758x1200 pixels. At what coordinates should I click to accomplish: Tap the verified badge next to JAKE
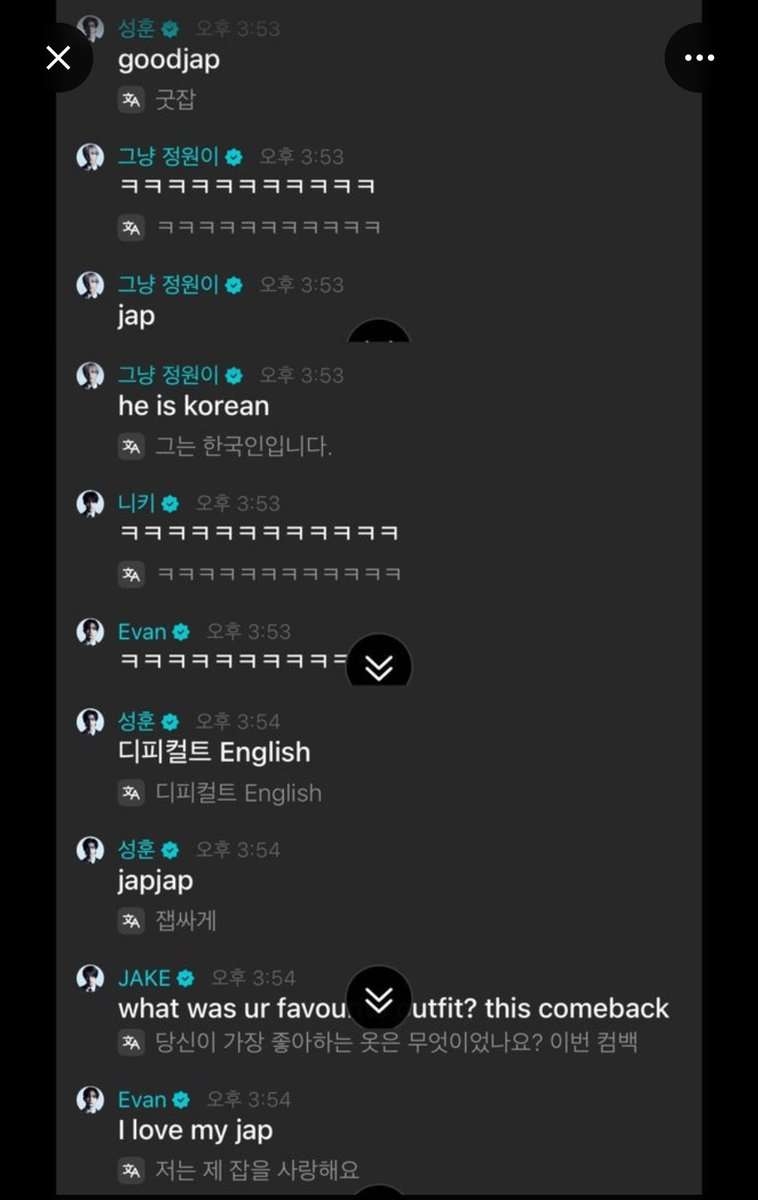click(185, 978)
